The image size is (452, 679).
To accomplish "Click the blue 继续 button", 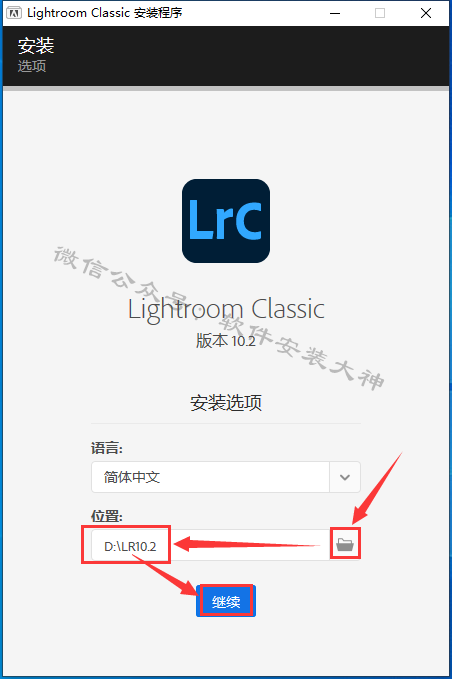I will point(226,601).
